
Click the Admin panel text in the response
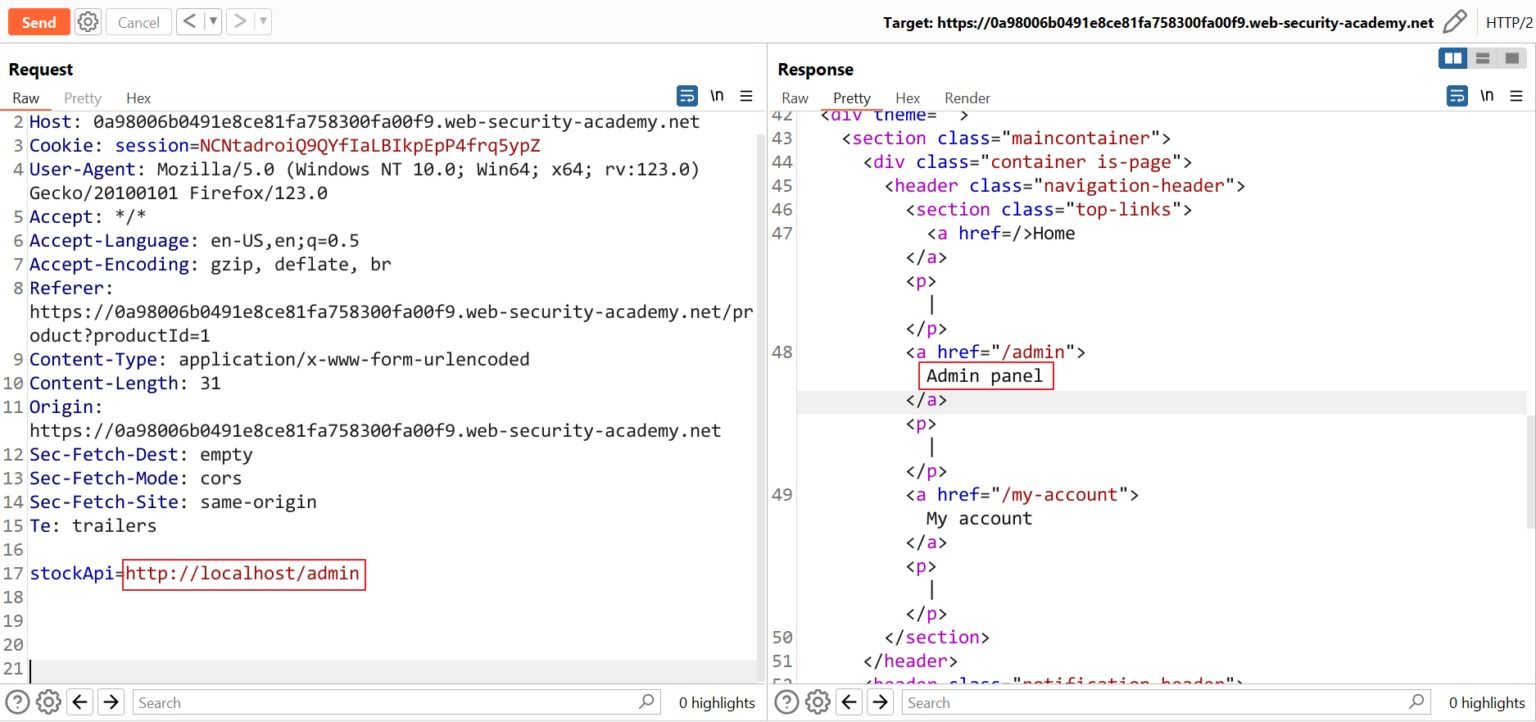tap(985, 376)
